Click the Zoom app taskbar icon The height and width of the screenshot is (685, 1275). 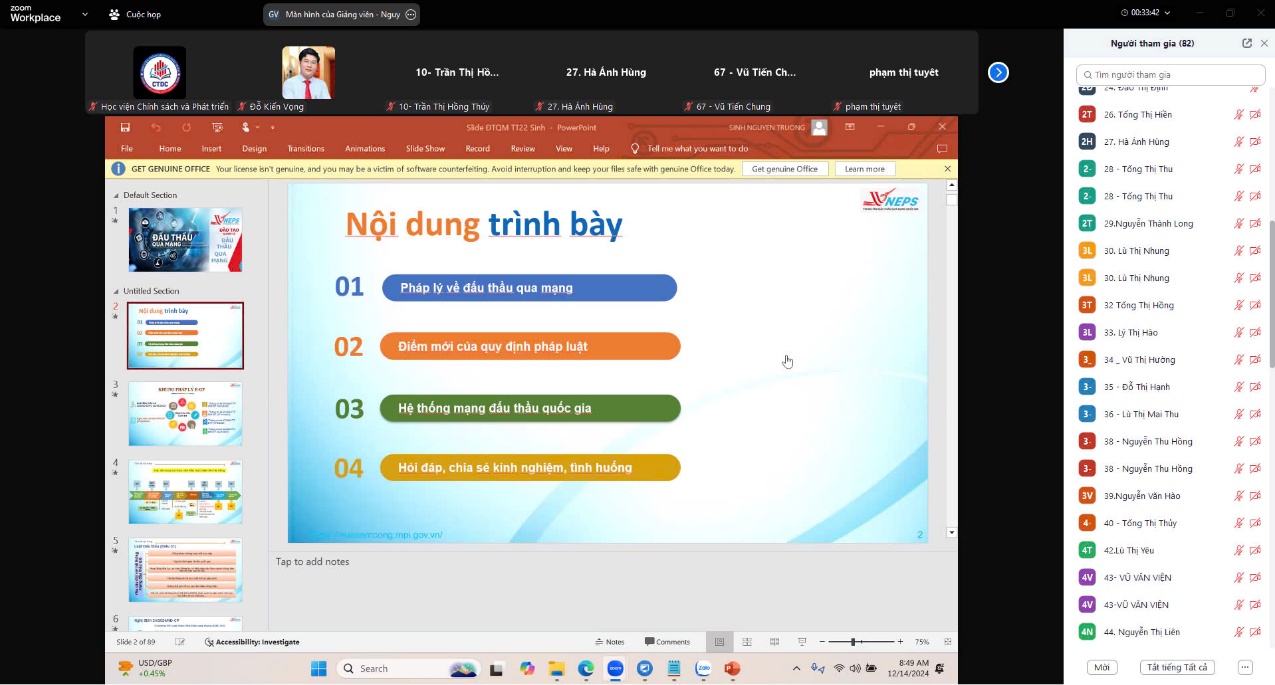[x=615, y=668]
